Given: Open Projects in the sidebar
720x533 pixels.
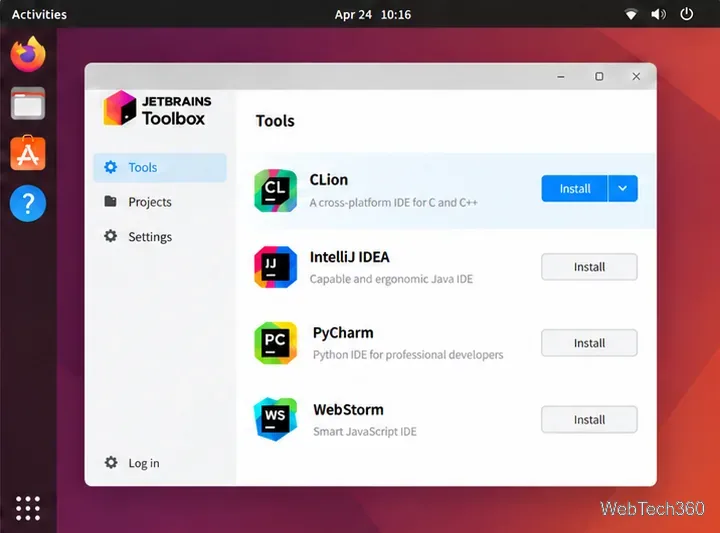Looking at the screenshot, I should 160,202.
